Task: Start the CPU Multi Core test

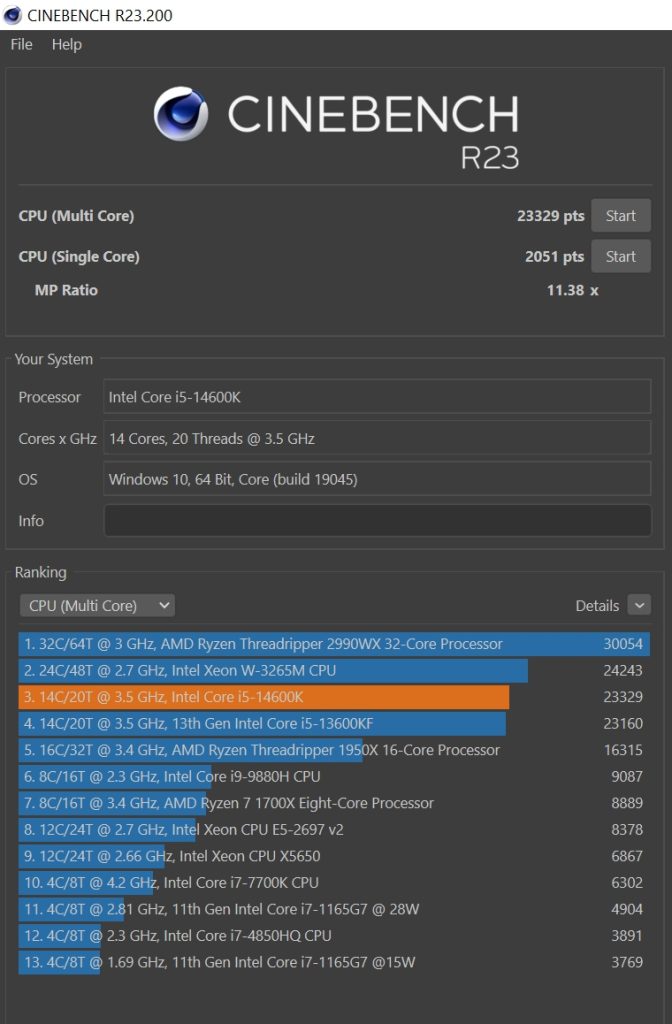Action: [620, 216]
